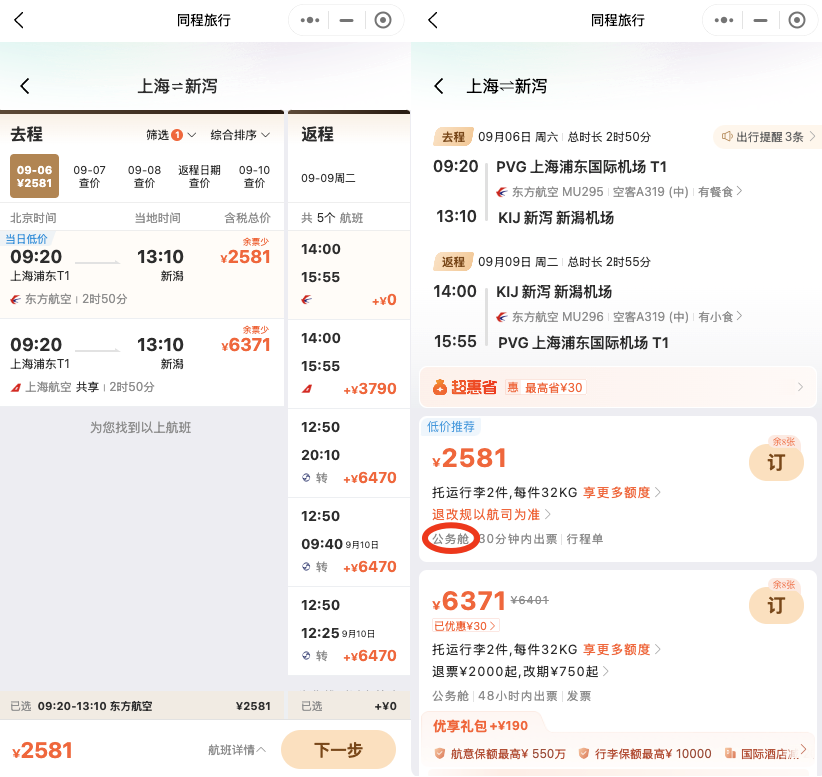Screen dimensions: 822x777
Task: Select return flight arriving 12:25 9月10日
Action: (x=349, y=631)
